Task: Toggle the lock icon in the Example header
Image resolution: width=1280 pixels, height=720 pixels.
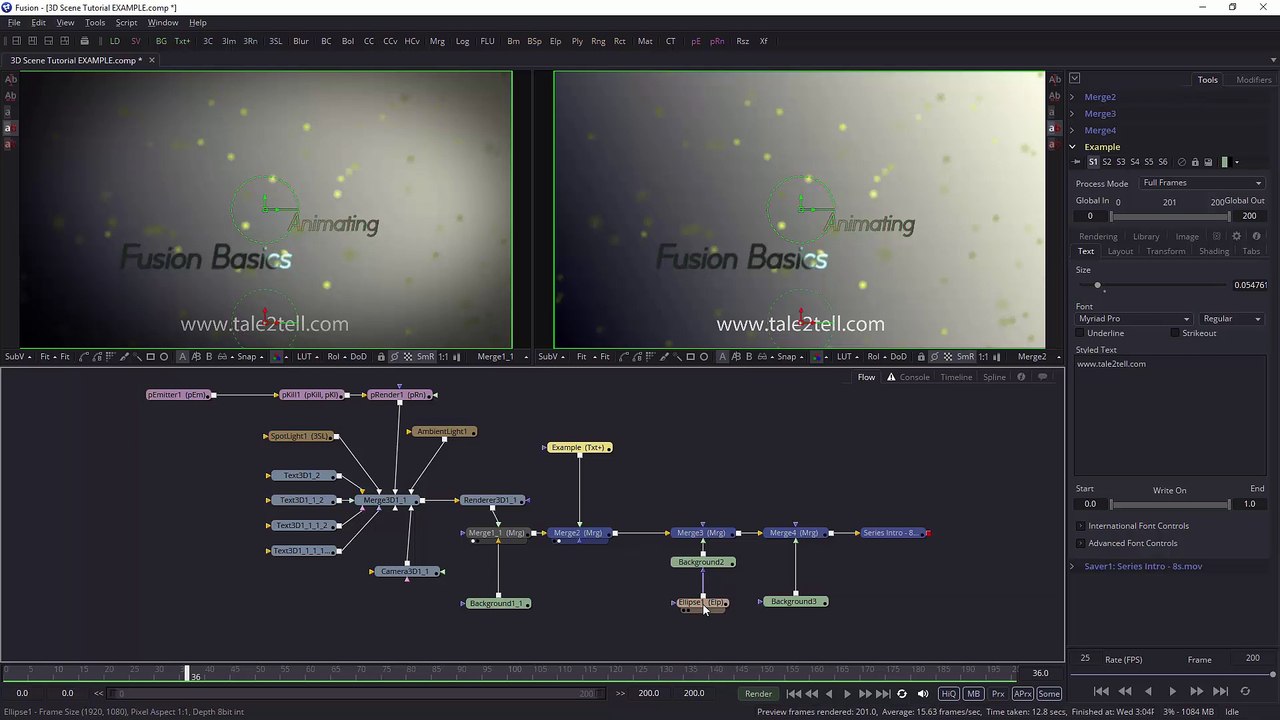Action: point(1195,162)
